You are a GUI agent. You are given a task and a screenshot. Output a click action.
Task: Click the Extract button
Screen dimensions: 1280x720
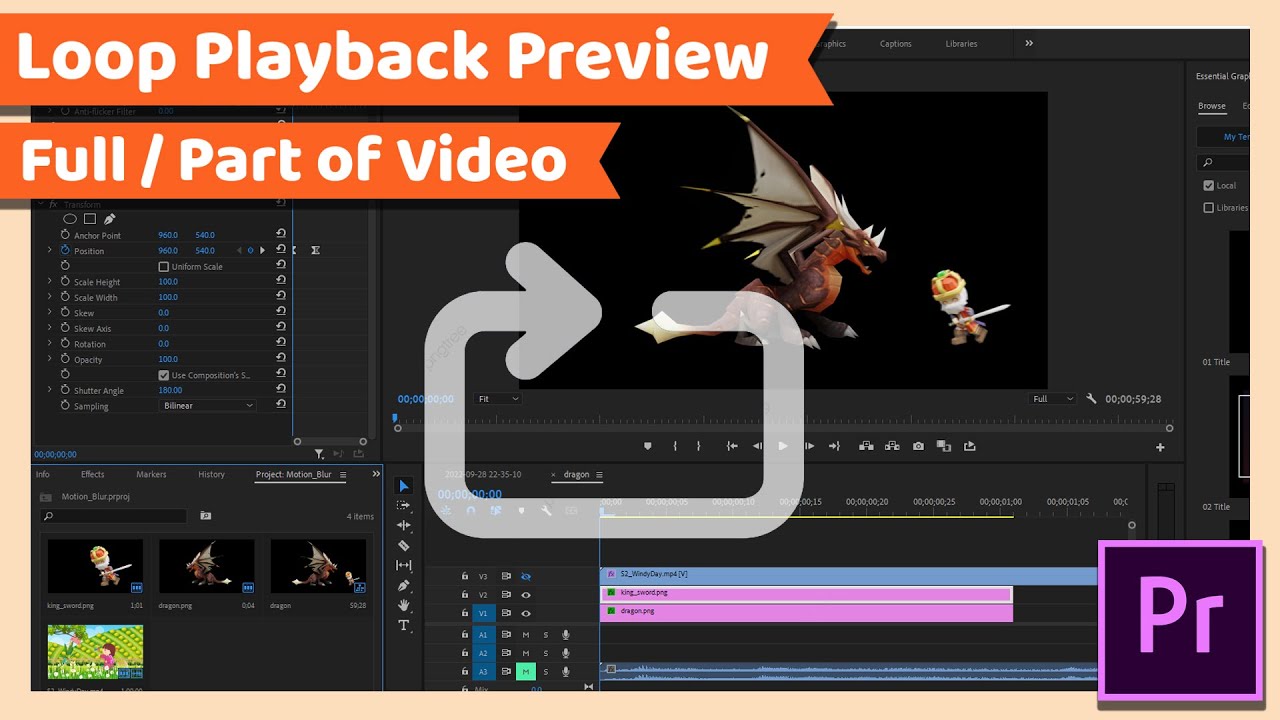point(891,446)
